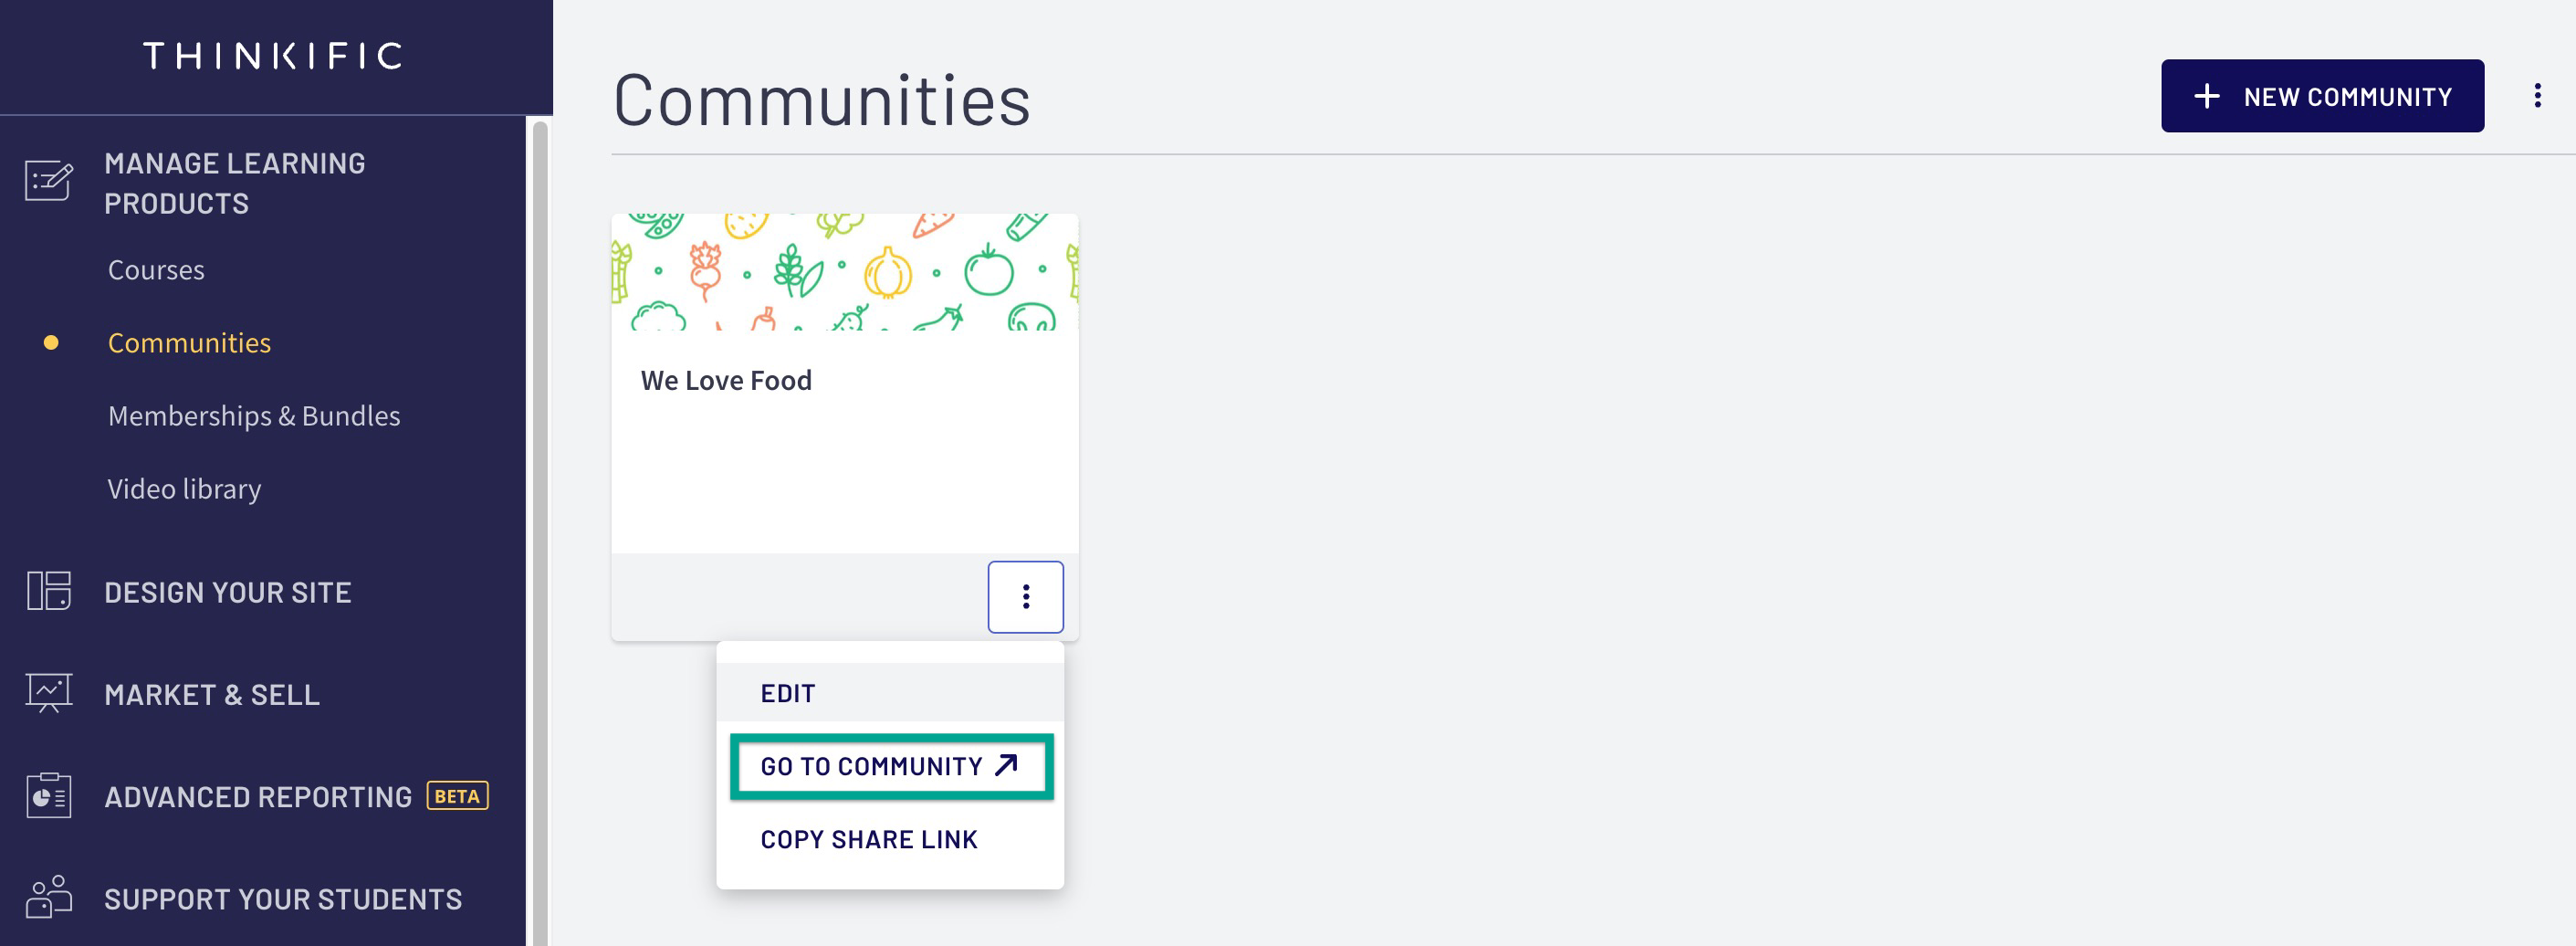Viewport: 2576px width, 946px height.
Task: Click the plus icon in New Community button
Action: pyautogui.click(x=2206, y=96)
